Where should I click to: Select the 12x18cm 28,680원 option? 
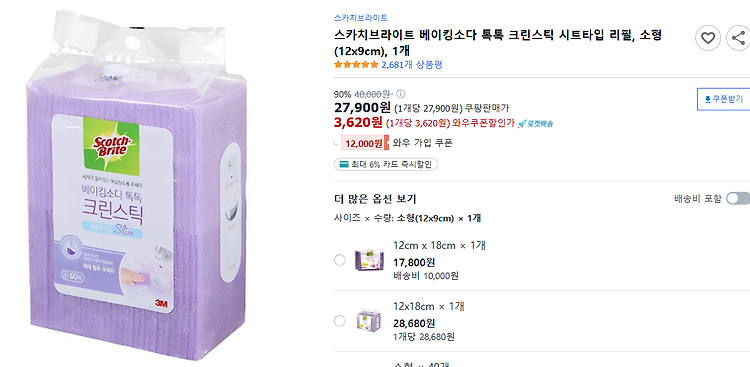tap(340, 321)
